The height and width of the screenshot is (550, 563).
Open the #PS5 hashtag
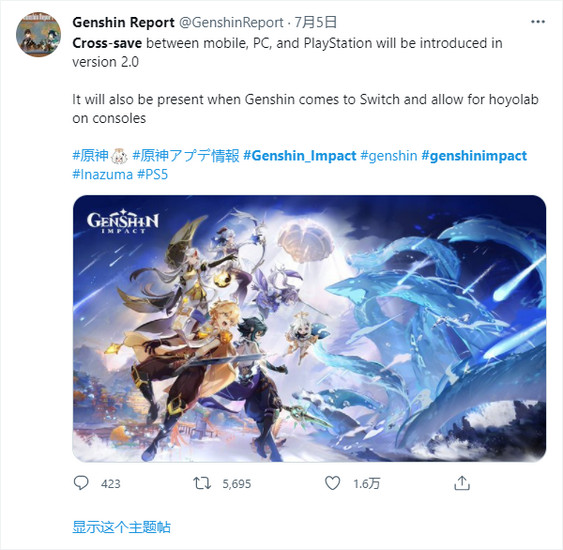point(153,175)
